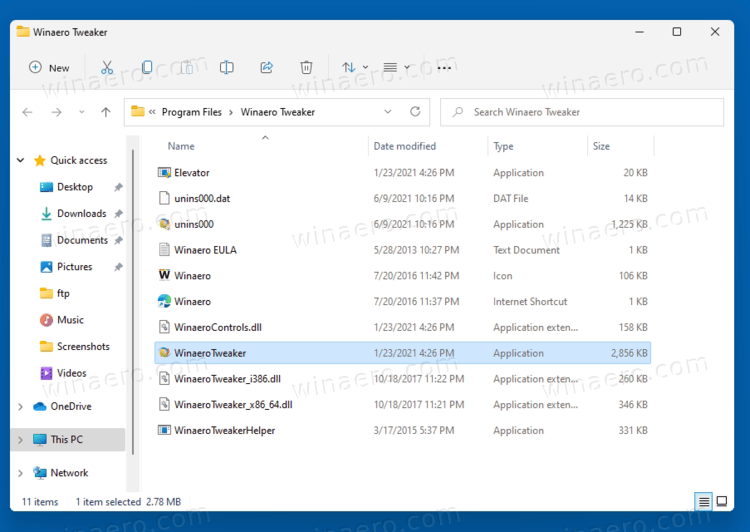750x532 pixels.
Task: Switch to large thumbnails view in status bar
Action: click(x=722, y=501)
